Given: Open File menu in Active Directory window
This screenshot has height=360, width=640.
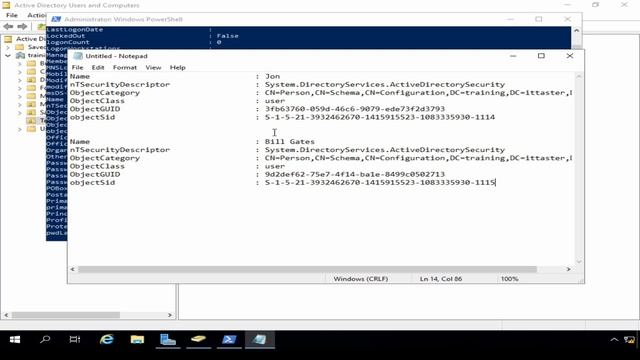Looking at the screenshot, I should pos(12,15).
